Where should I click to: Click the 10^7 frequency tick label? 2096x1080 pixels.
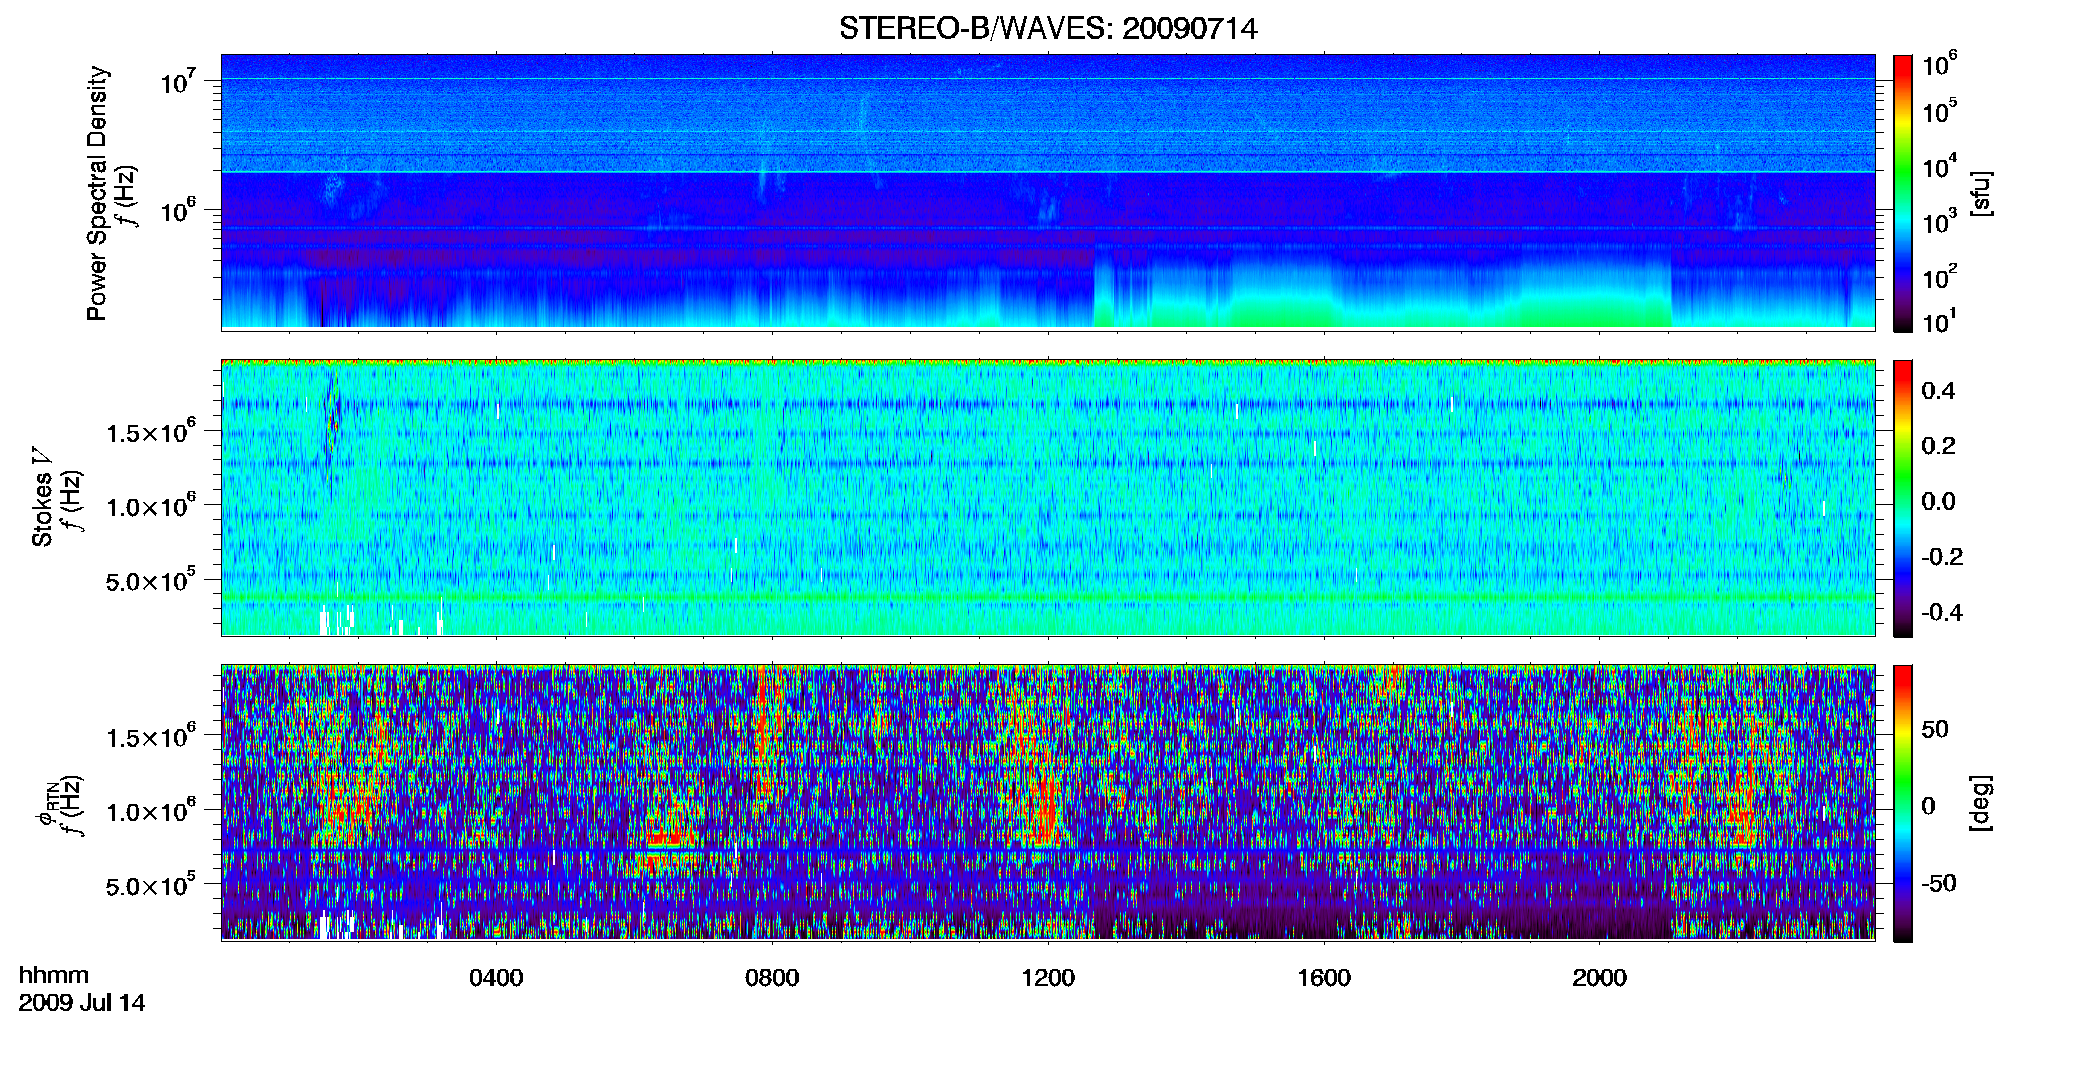[180, 82]
